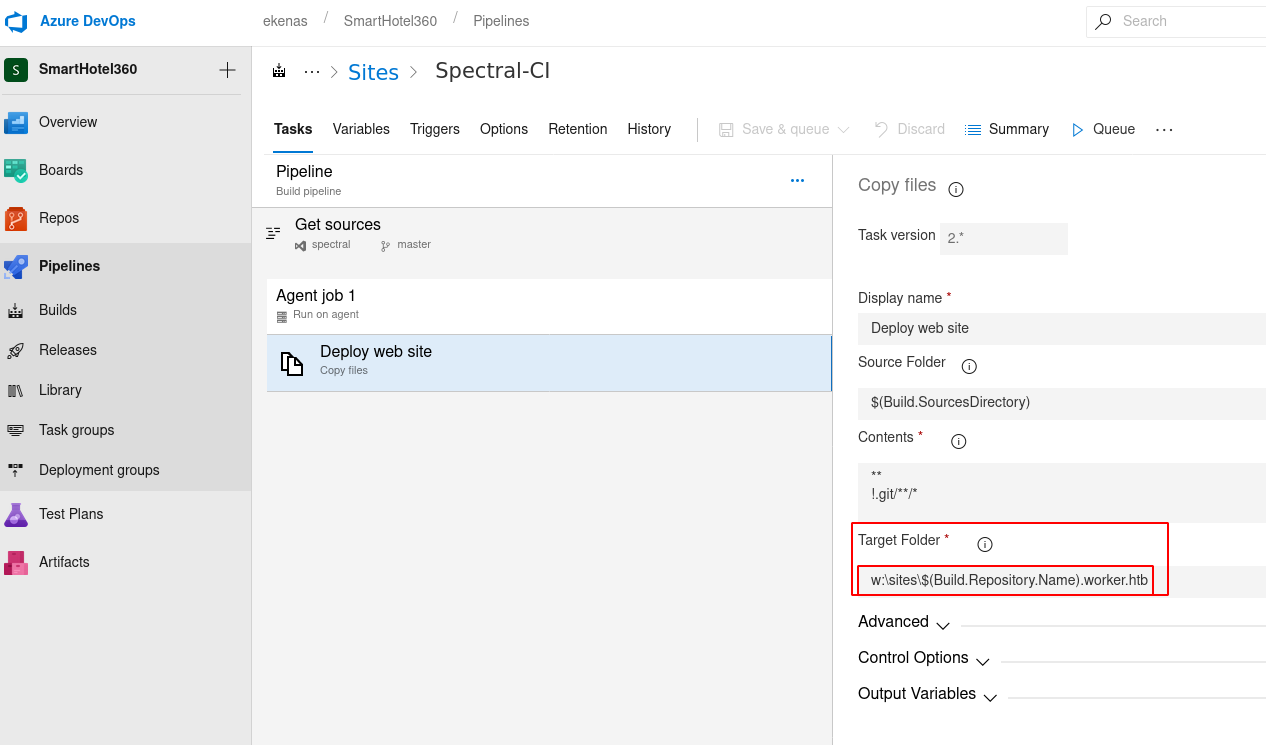Switch to the Triggers tab
1266x745 pixels.
tap(435, 129)
